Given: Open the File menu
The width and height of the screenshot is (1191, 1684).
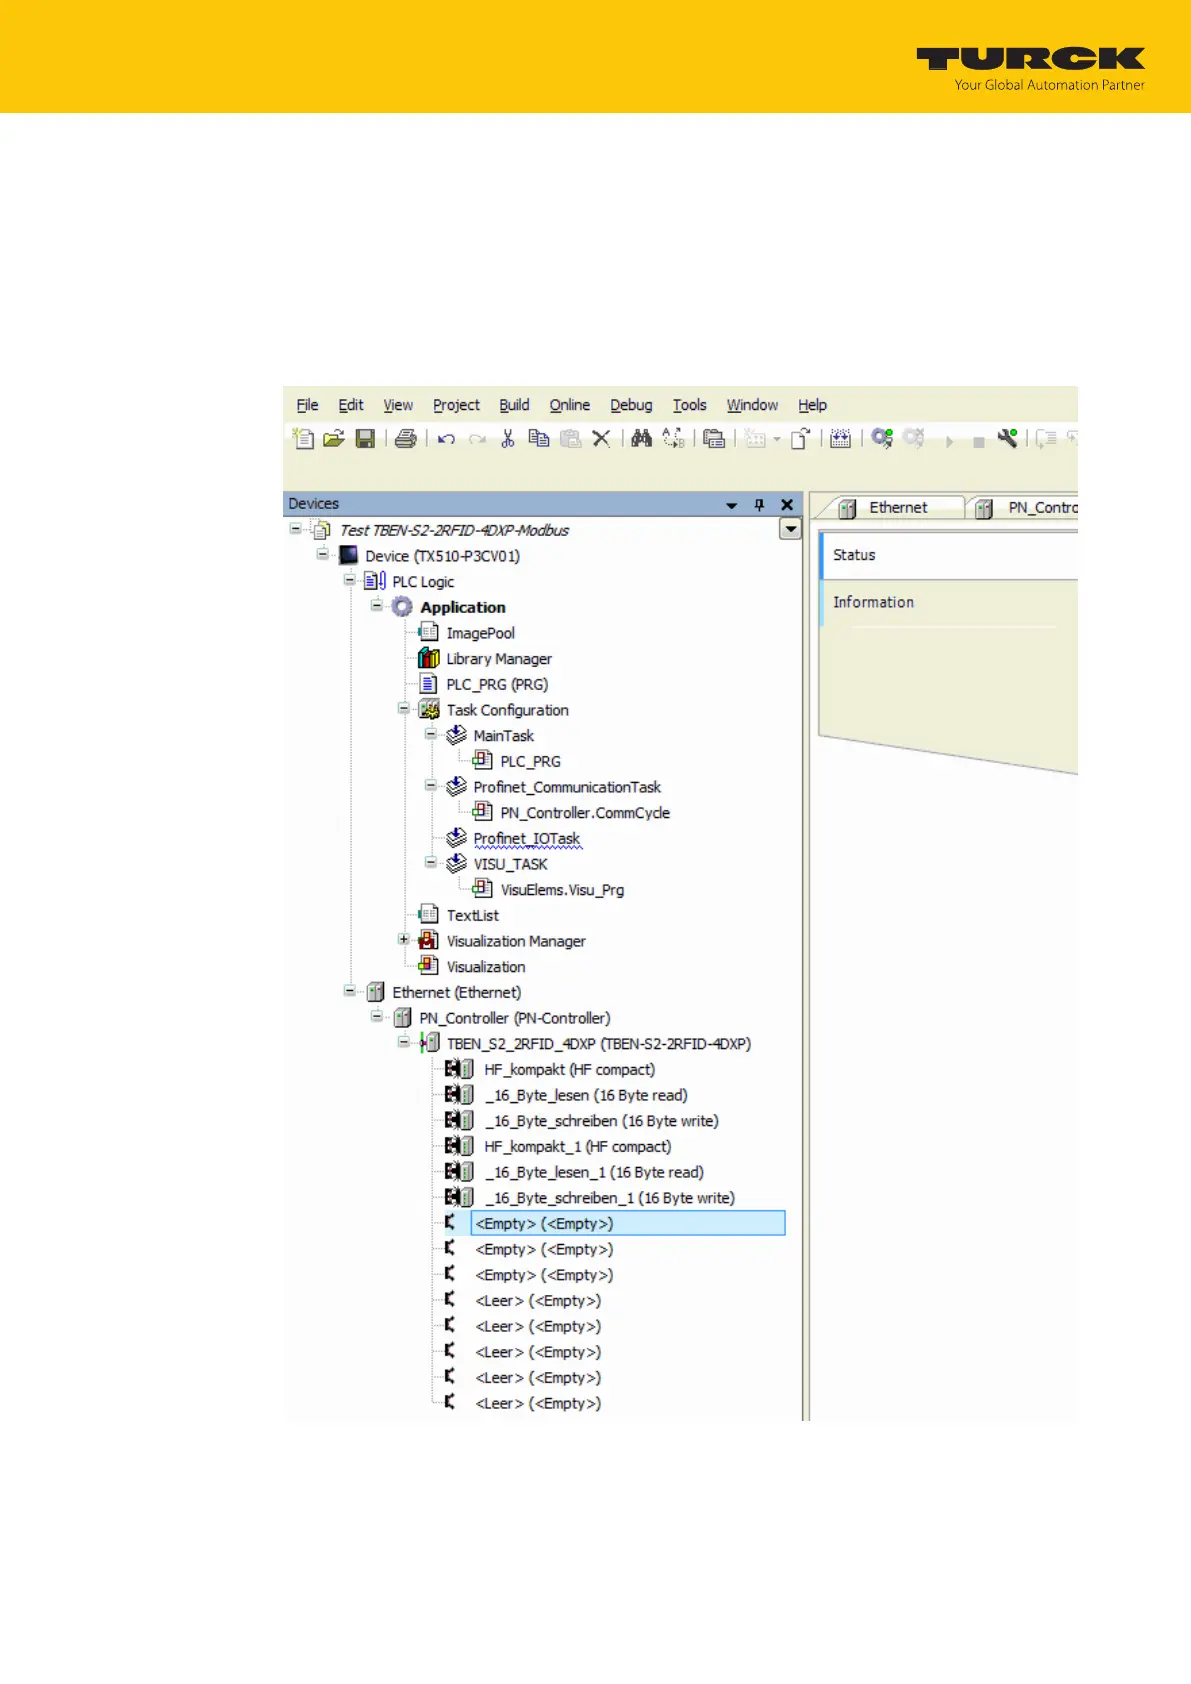Looking at the screenshot, I should click(x=307, y=405).
